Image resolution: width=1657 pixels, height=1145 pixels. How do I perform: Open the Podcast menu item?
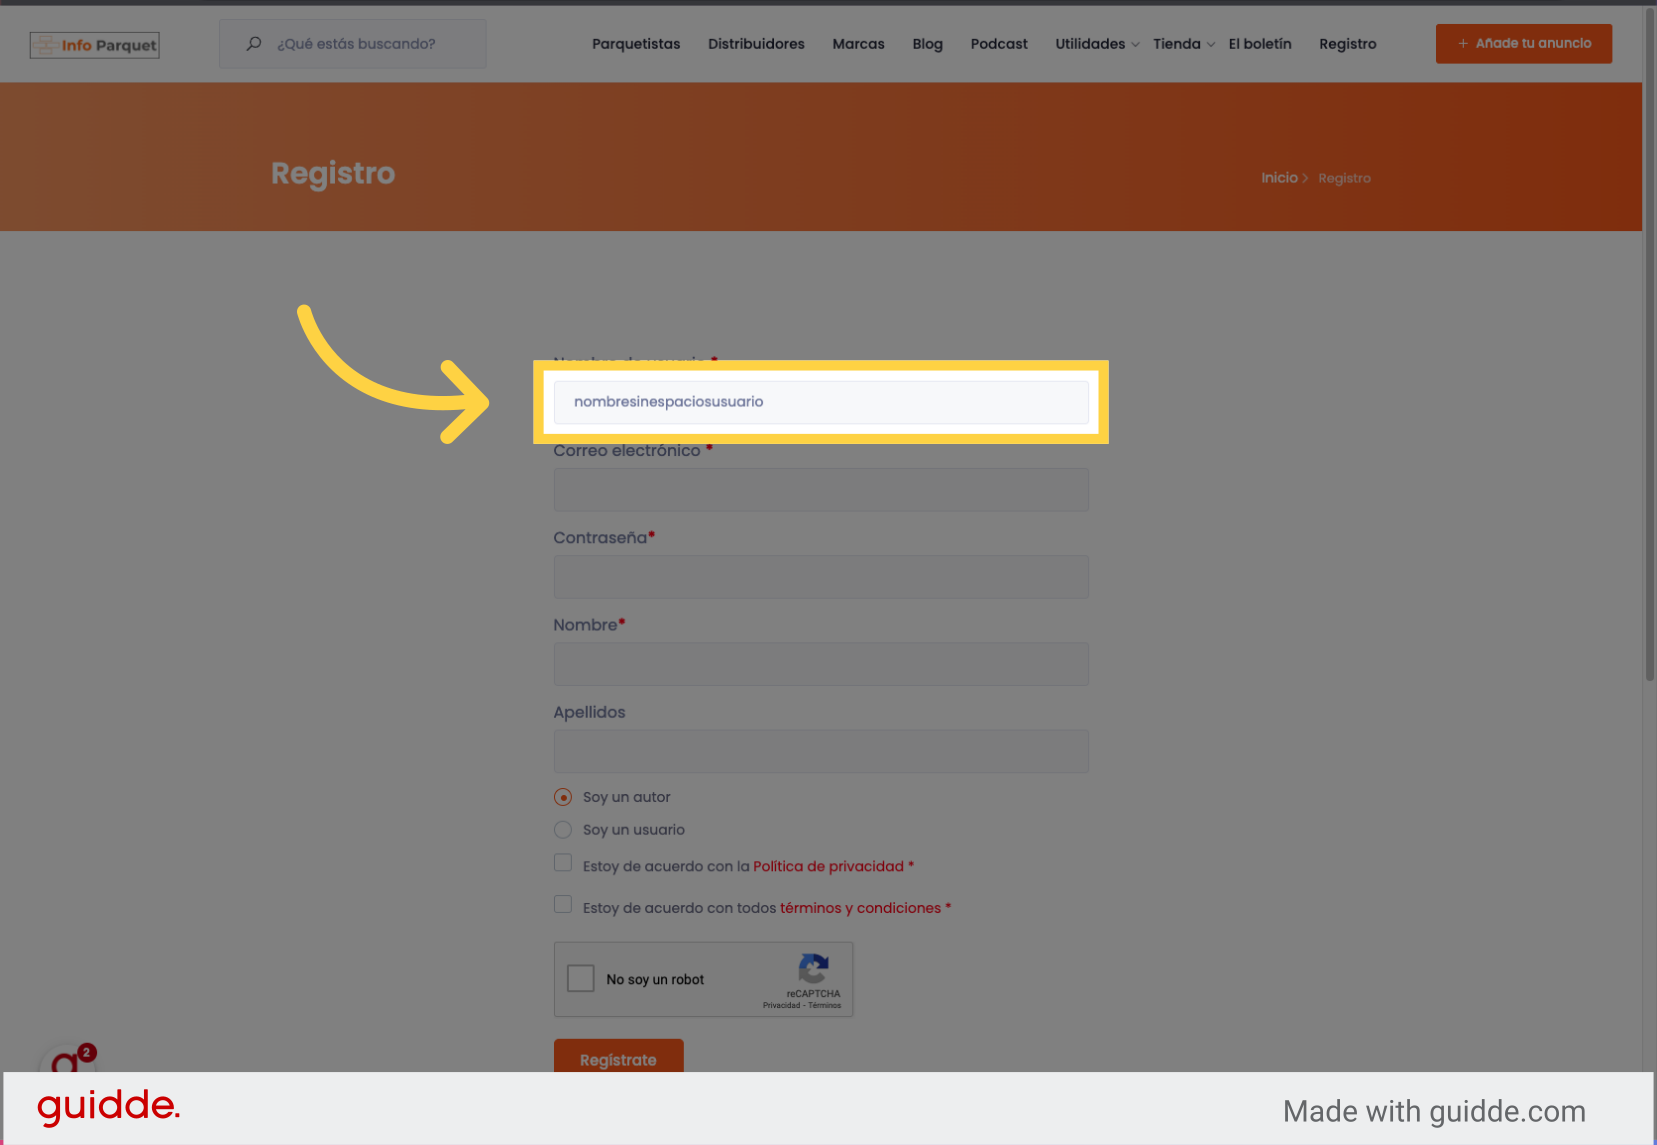[999, 44]
